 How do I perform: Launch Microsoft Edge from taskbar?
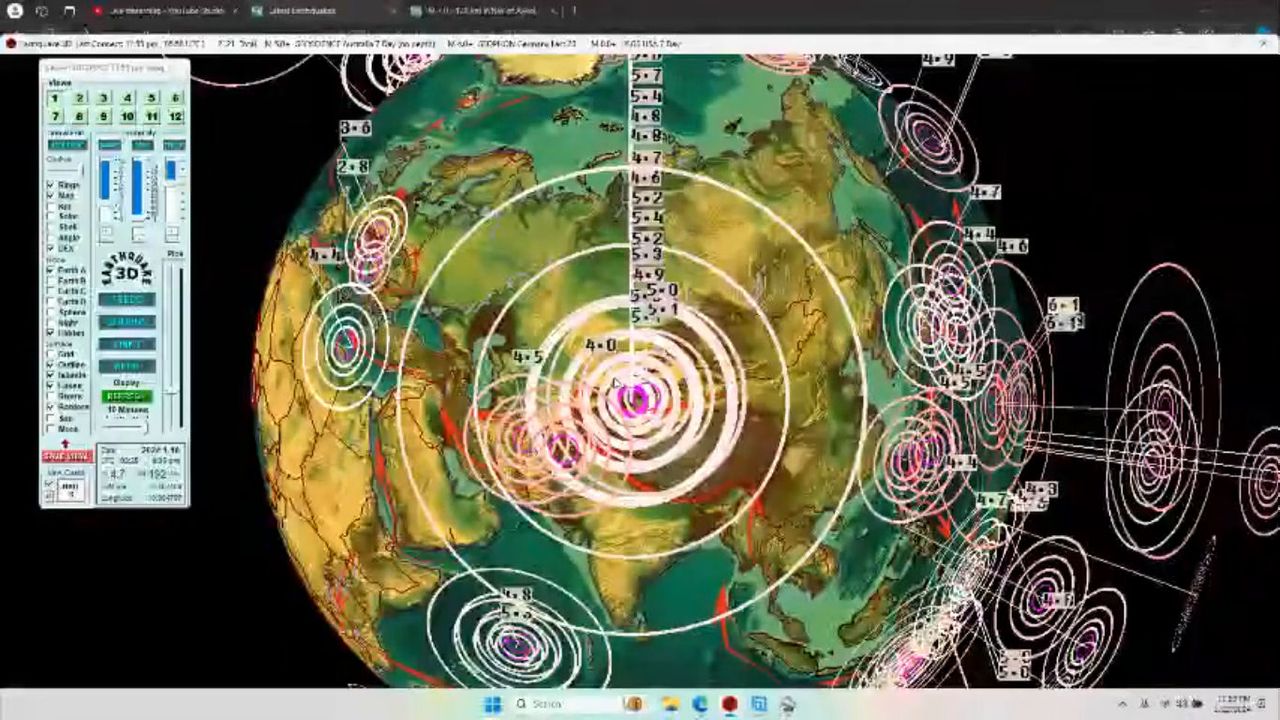[700, 705]
